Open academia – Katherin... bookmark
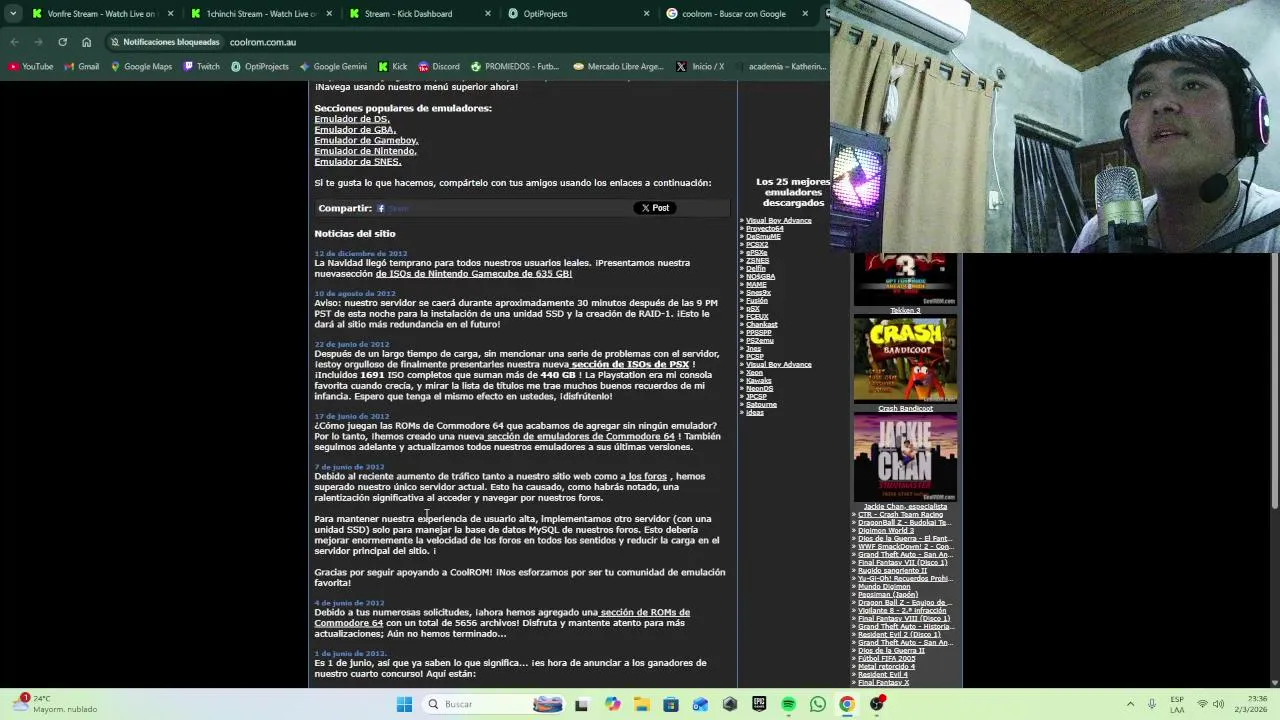Image resolution: width=1280 pixels, height=720 pixels. [780, 67]
